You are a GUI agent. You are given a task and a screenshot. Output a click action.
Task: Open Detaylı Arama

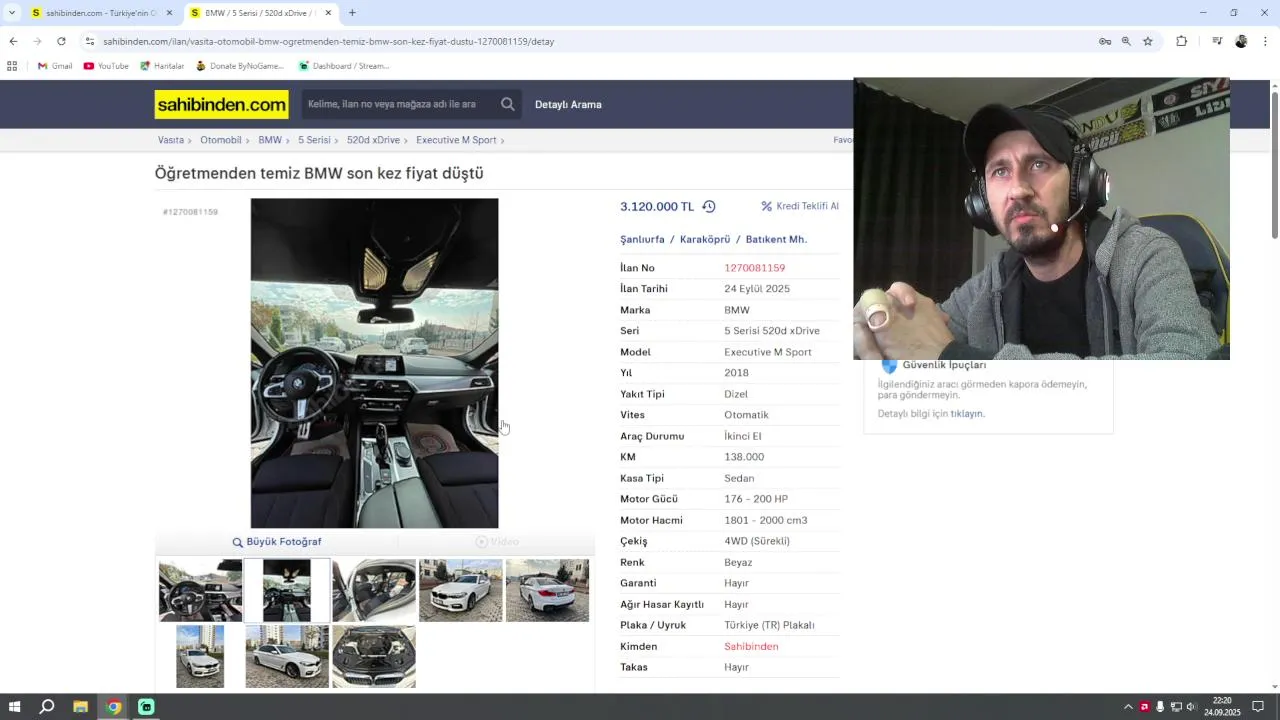[568, 104]
